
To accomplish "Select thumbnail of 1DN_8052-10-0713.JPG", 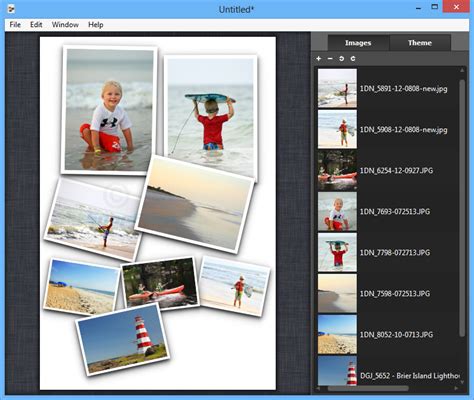I will click(337, 334).
